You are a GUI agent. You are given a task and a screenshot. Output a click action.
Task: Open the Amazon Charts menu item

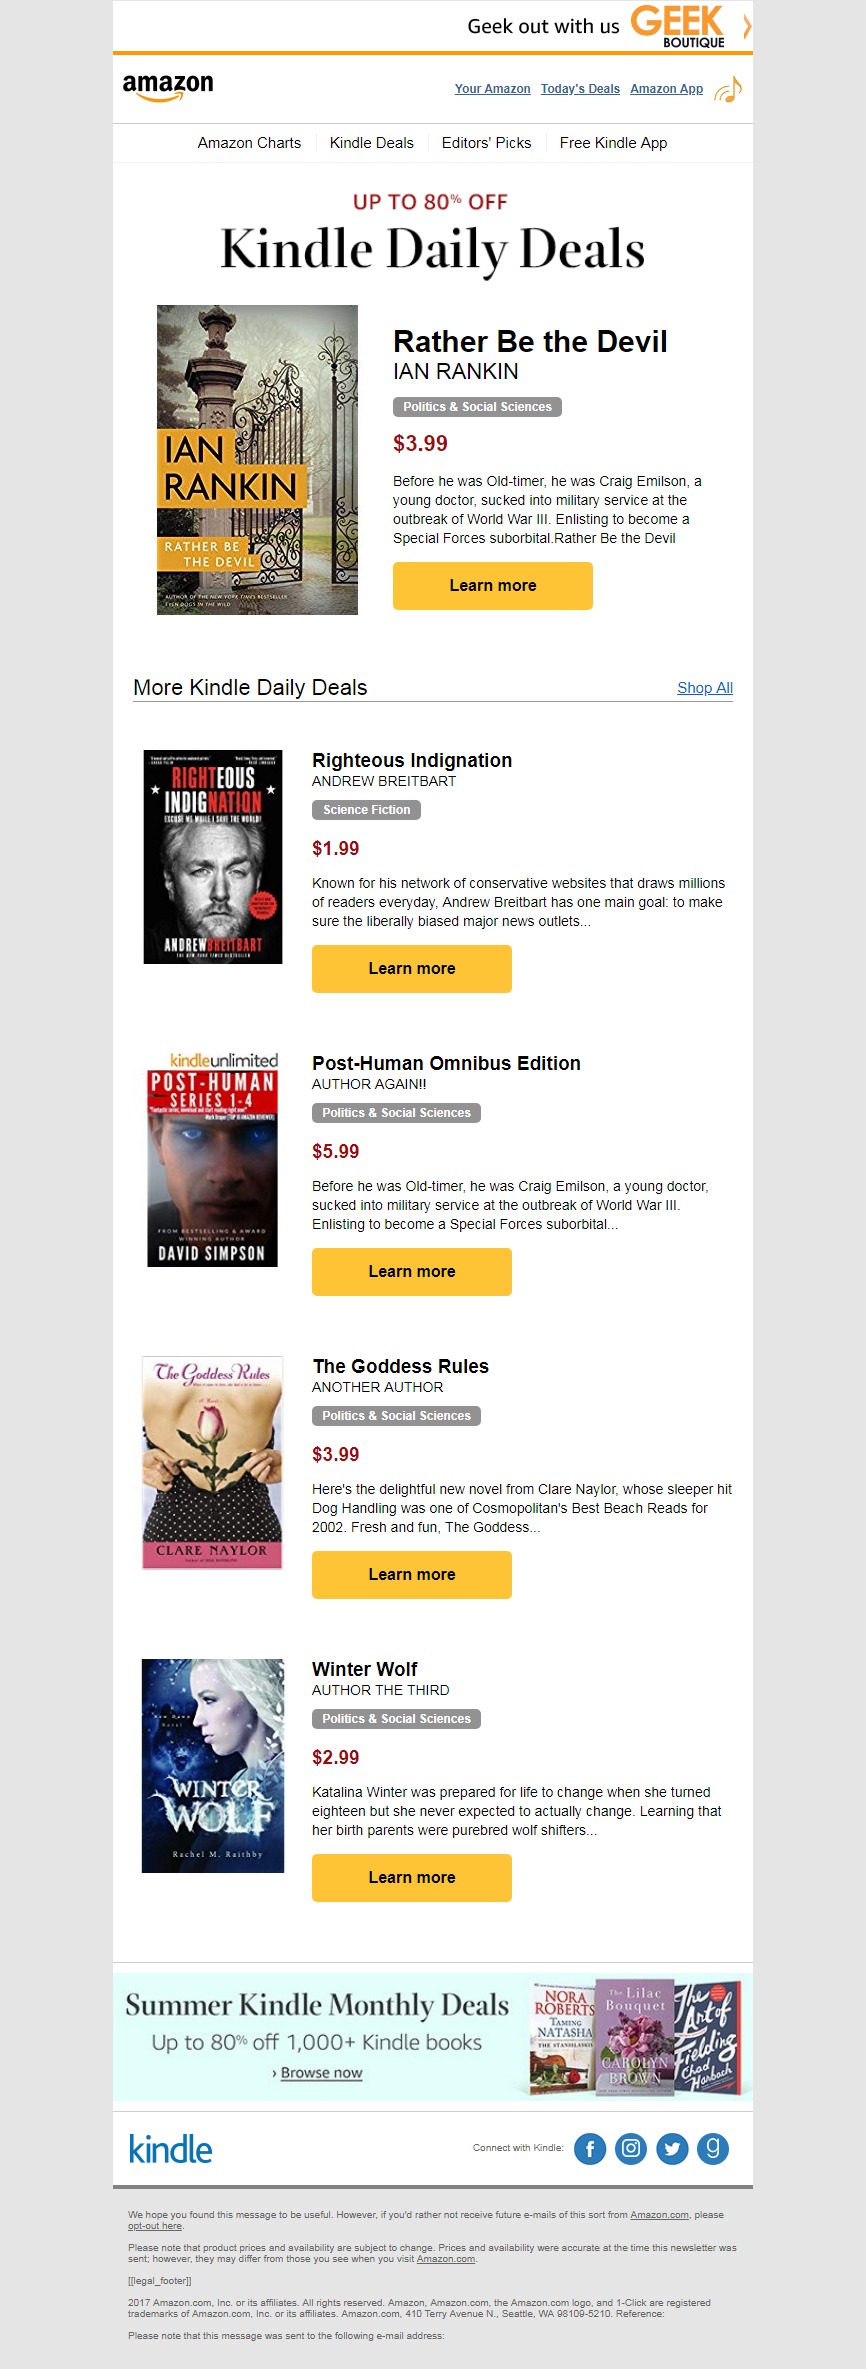[x=249, y=143]
